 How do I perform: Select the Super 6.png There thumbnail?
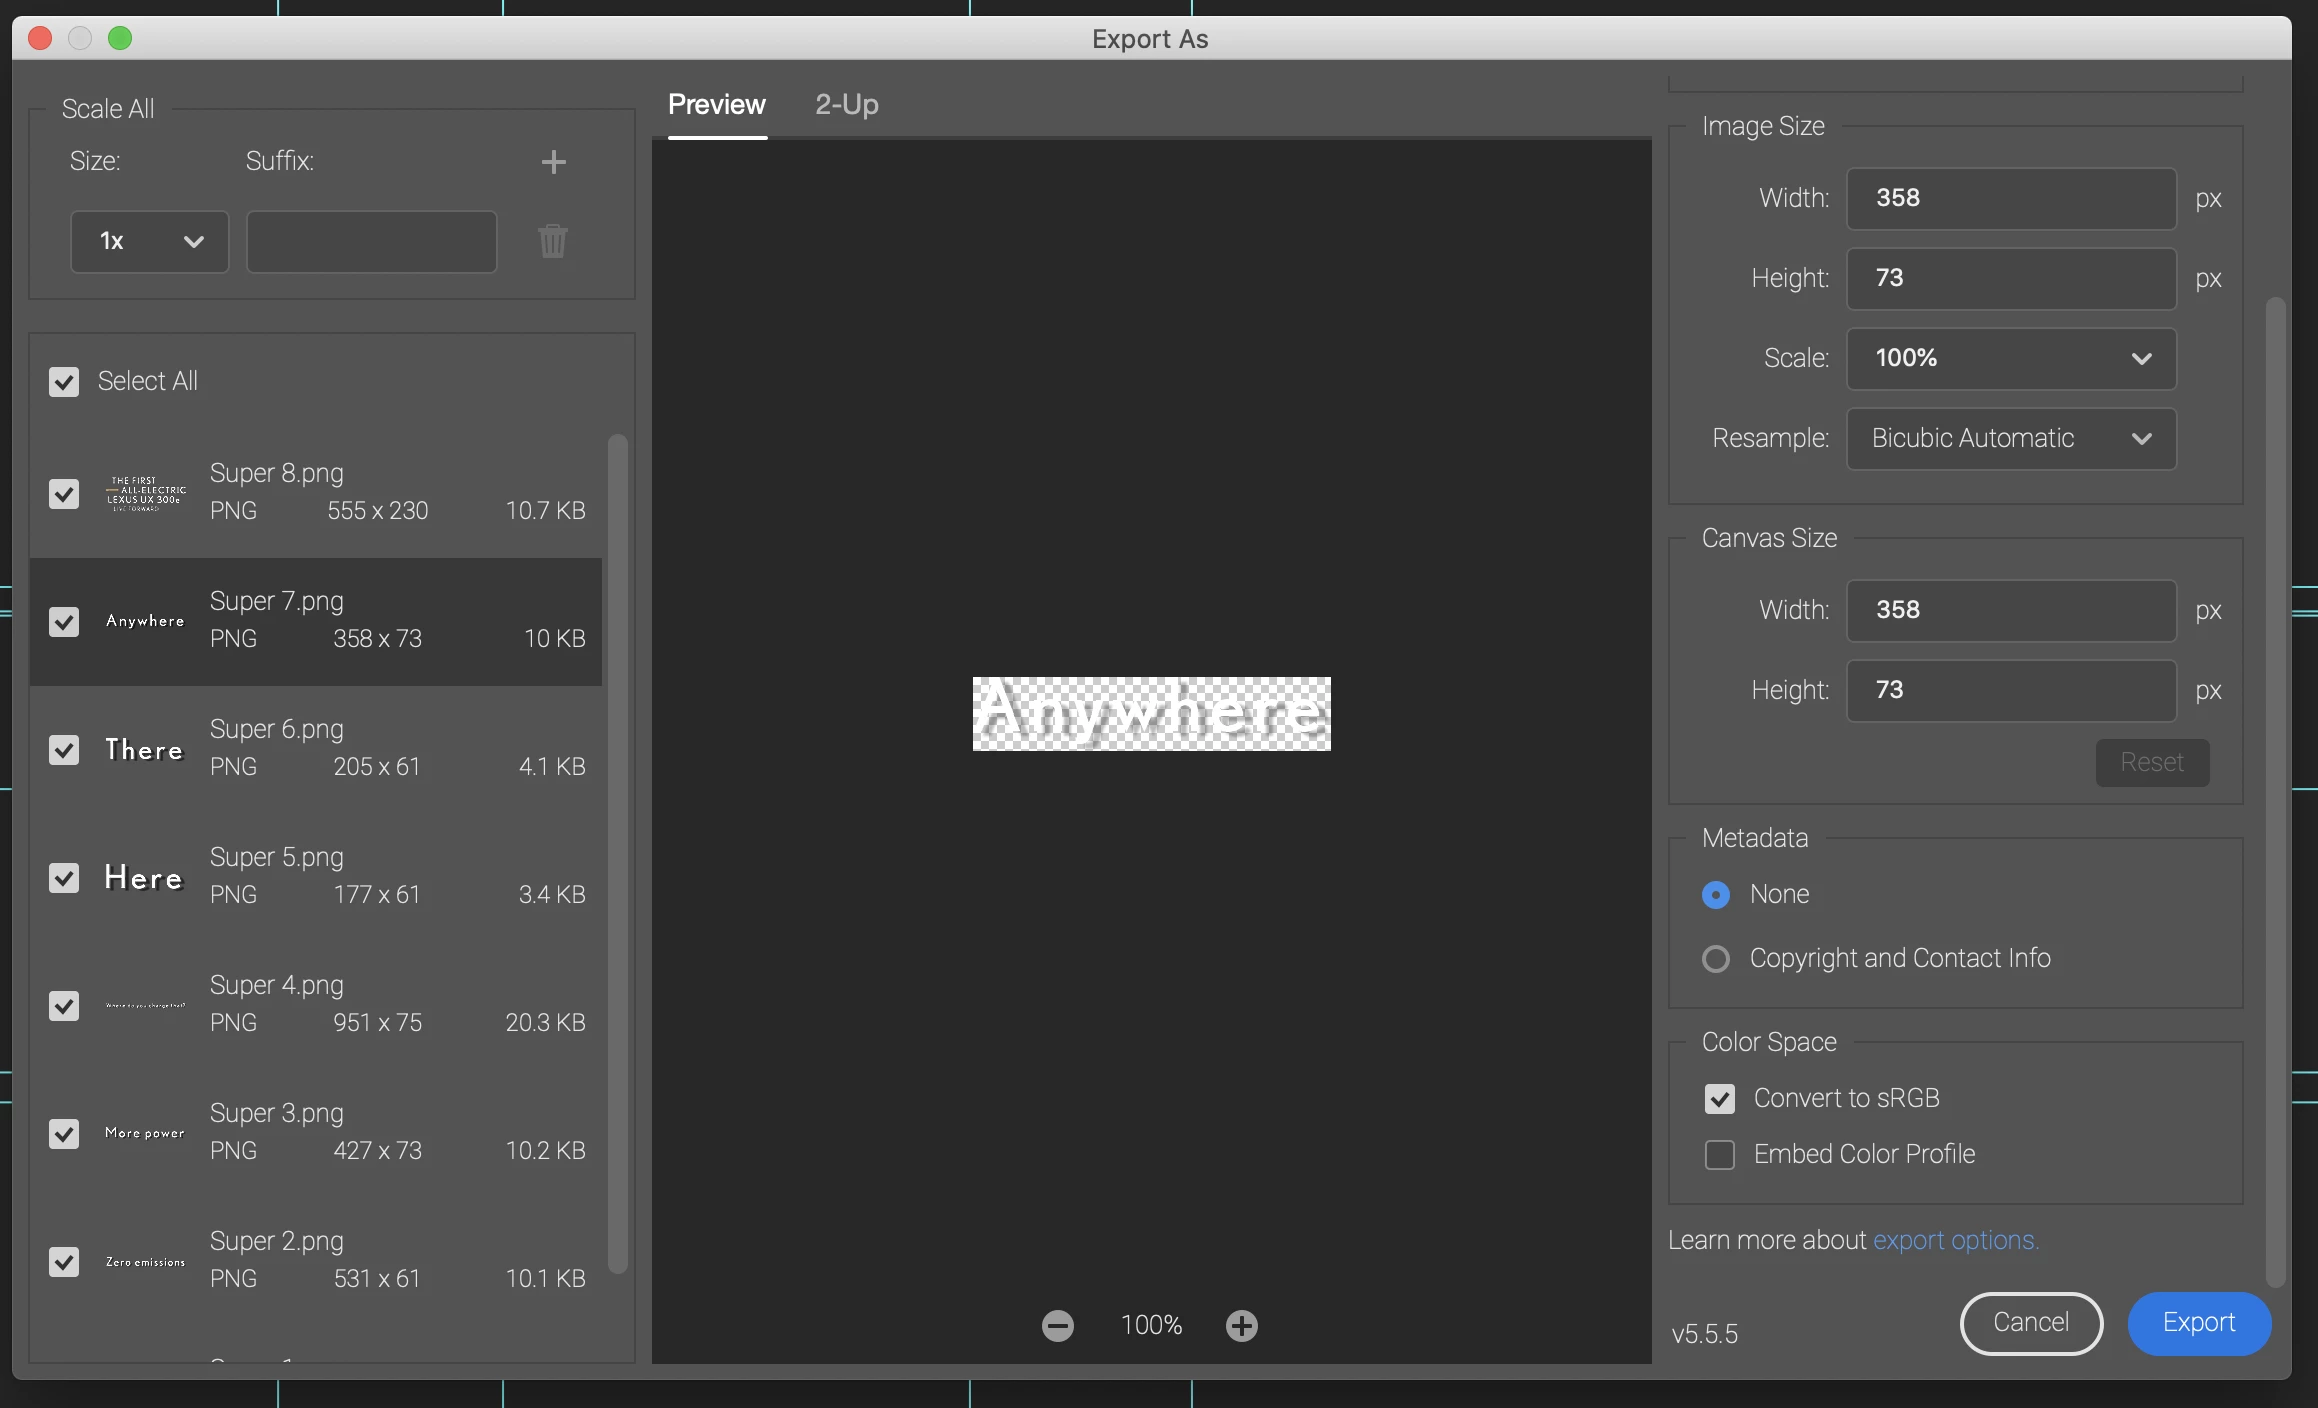145,750
